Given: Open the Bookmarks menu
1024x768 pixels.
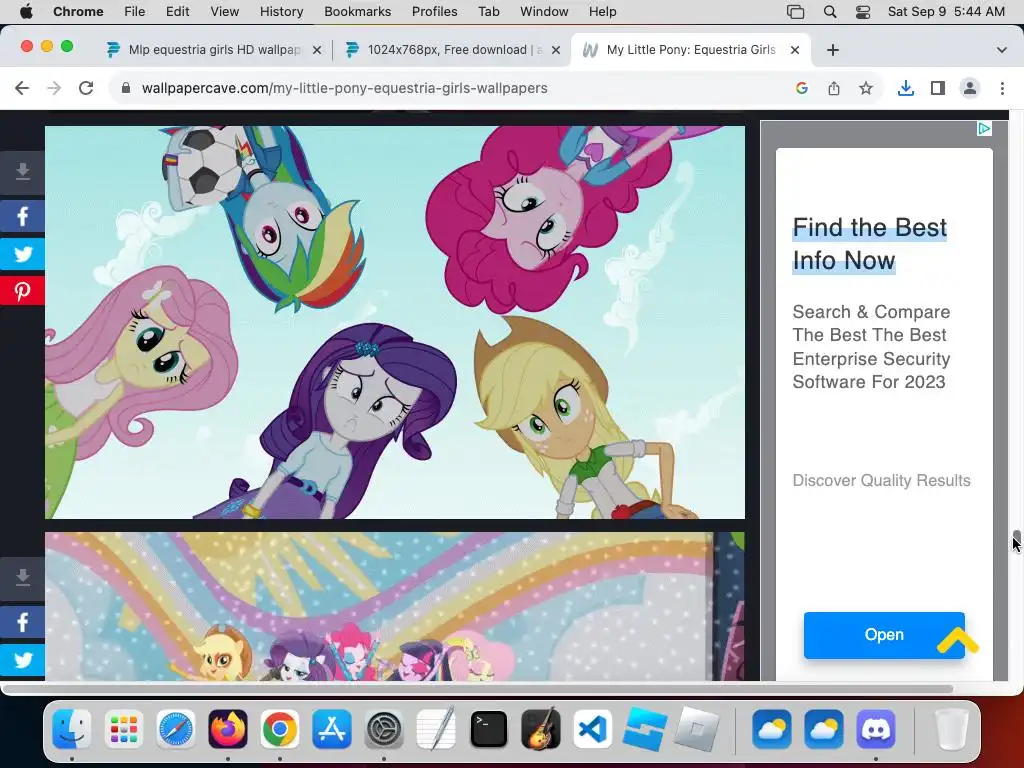Looking at the screenshot, I should 357,12.
